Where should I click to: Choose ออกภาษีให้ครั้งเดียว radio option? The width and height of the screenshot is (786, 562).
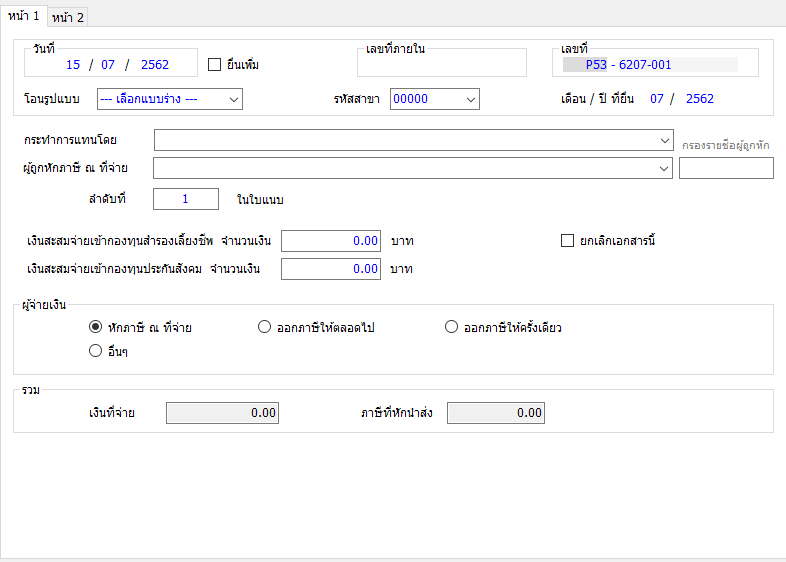coord(451,327)
